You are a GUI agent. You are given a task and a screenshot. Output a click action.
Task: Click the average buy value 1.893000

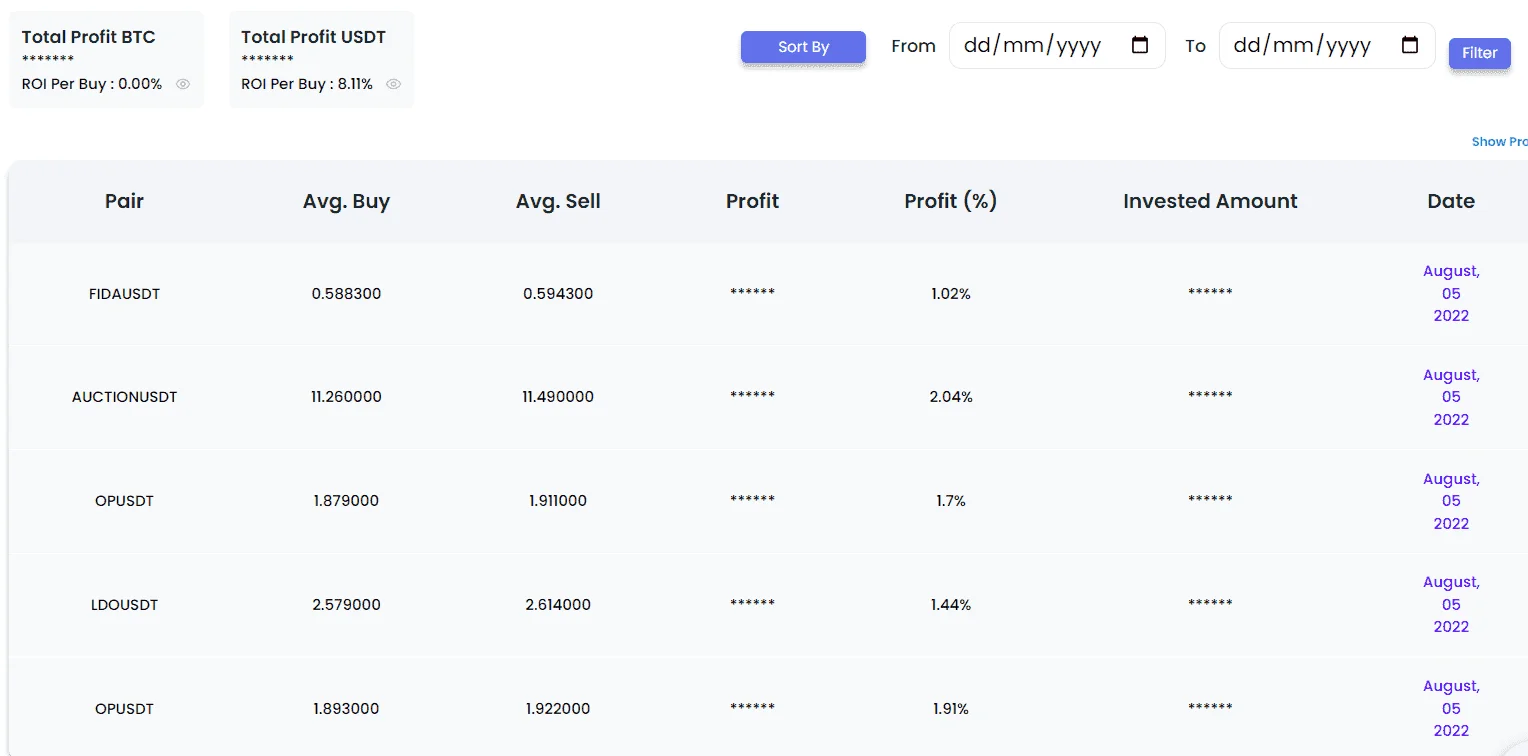[x=346, y=709]
